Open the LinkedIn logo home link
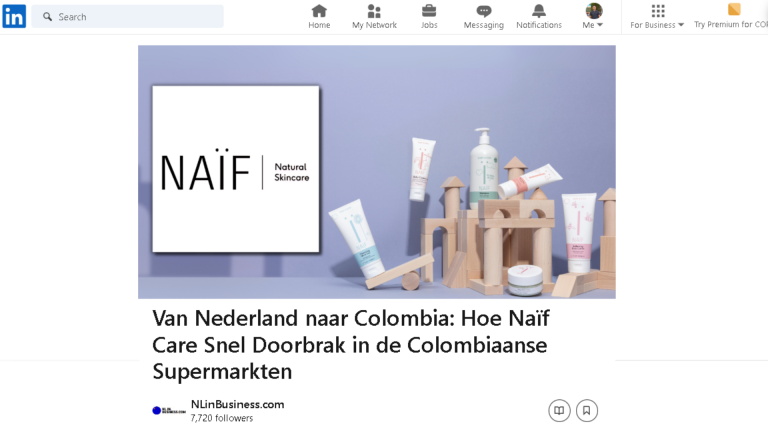 pyautogui.click(x=14, y=16)
